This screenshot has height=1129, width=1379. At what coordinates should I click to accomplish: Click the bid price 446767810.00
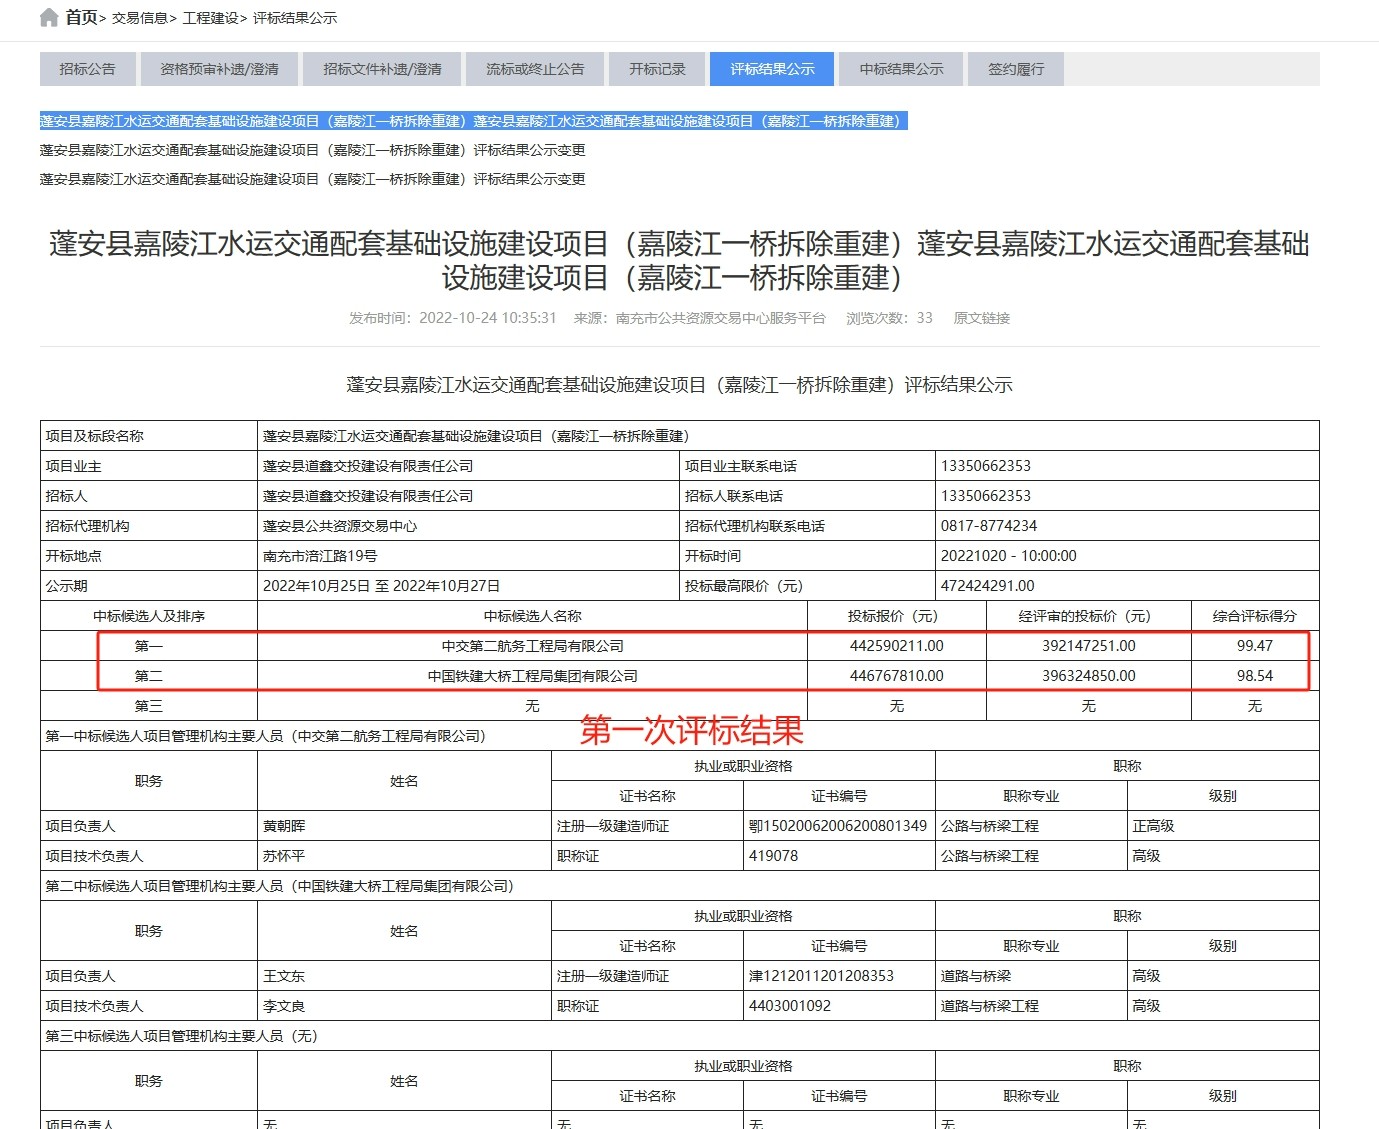tap(896, 676)
